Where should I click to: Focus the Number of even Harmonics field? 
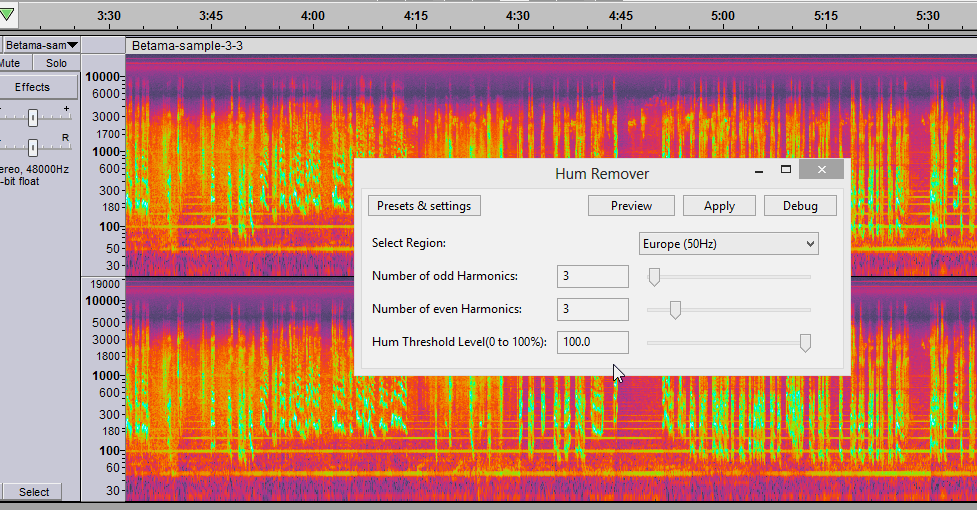coord(593,309)
